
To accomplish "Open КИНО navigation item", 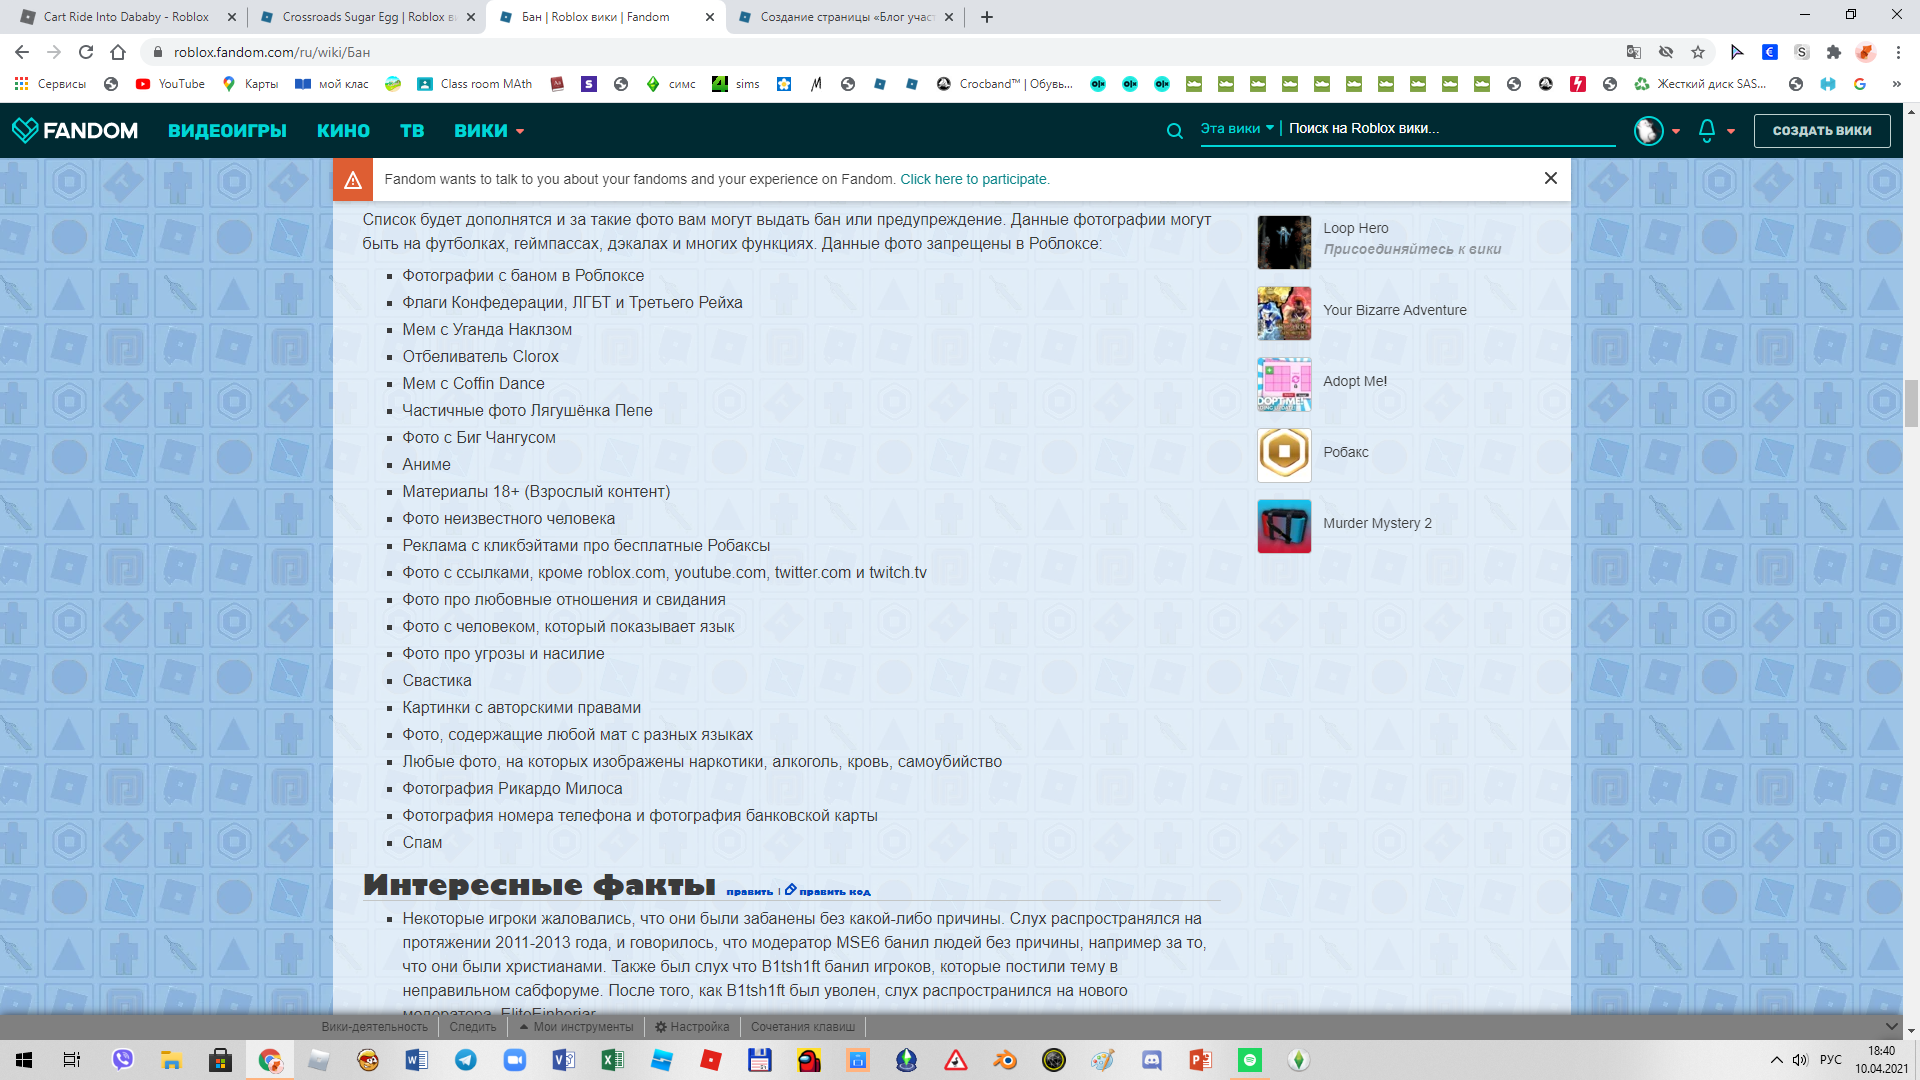I will pos(343,131).
